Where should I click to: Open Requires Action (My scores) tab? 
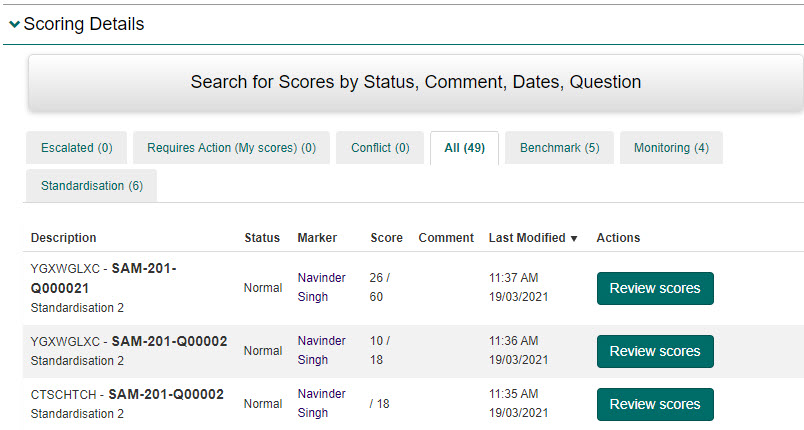(231, 148)
